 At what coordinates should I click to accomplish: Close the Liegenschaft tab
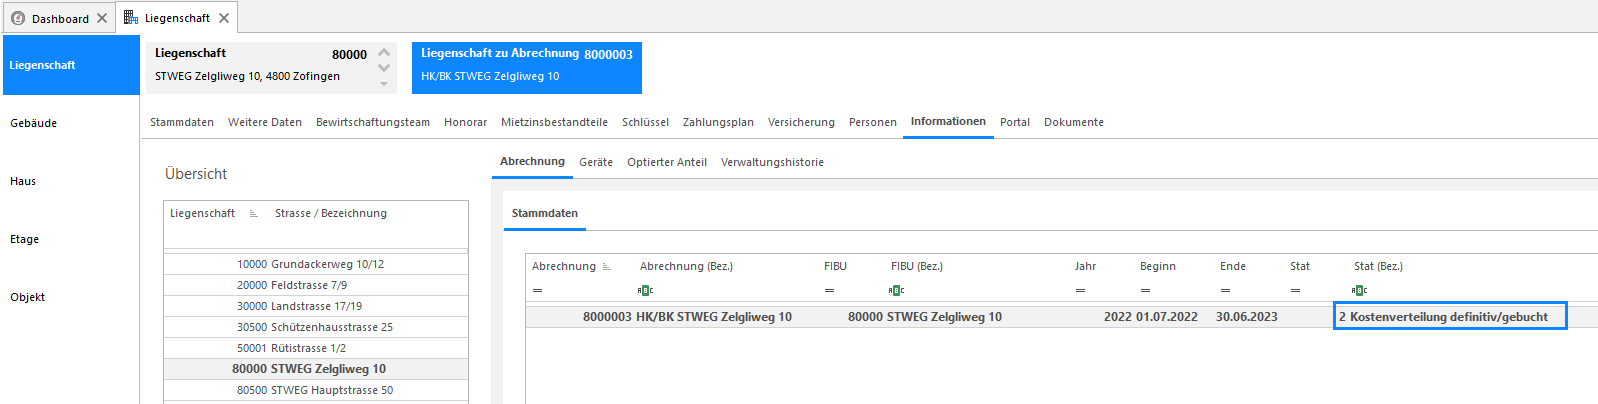[224, 18]
